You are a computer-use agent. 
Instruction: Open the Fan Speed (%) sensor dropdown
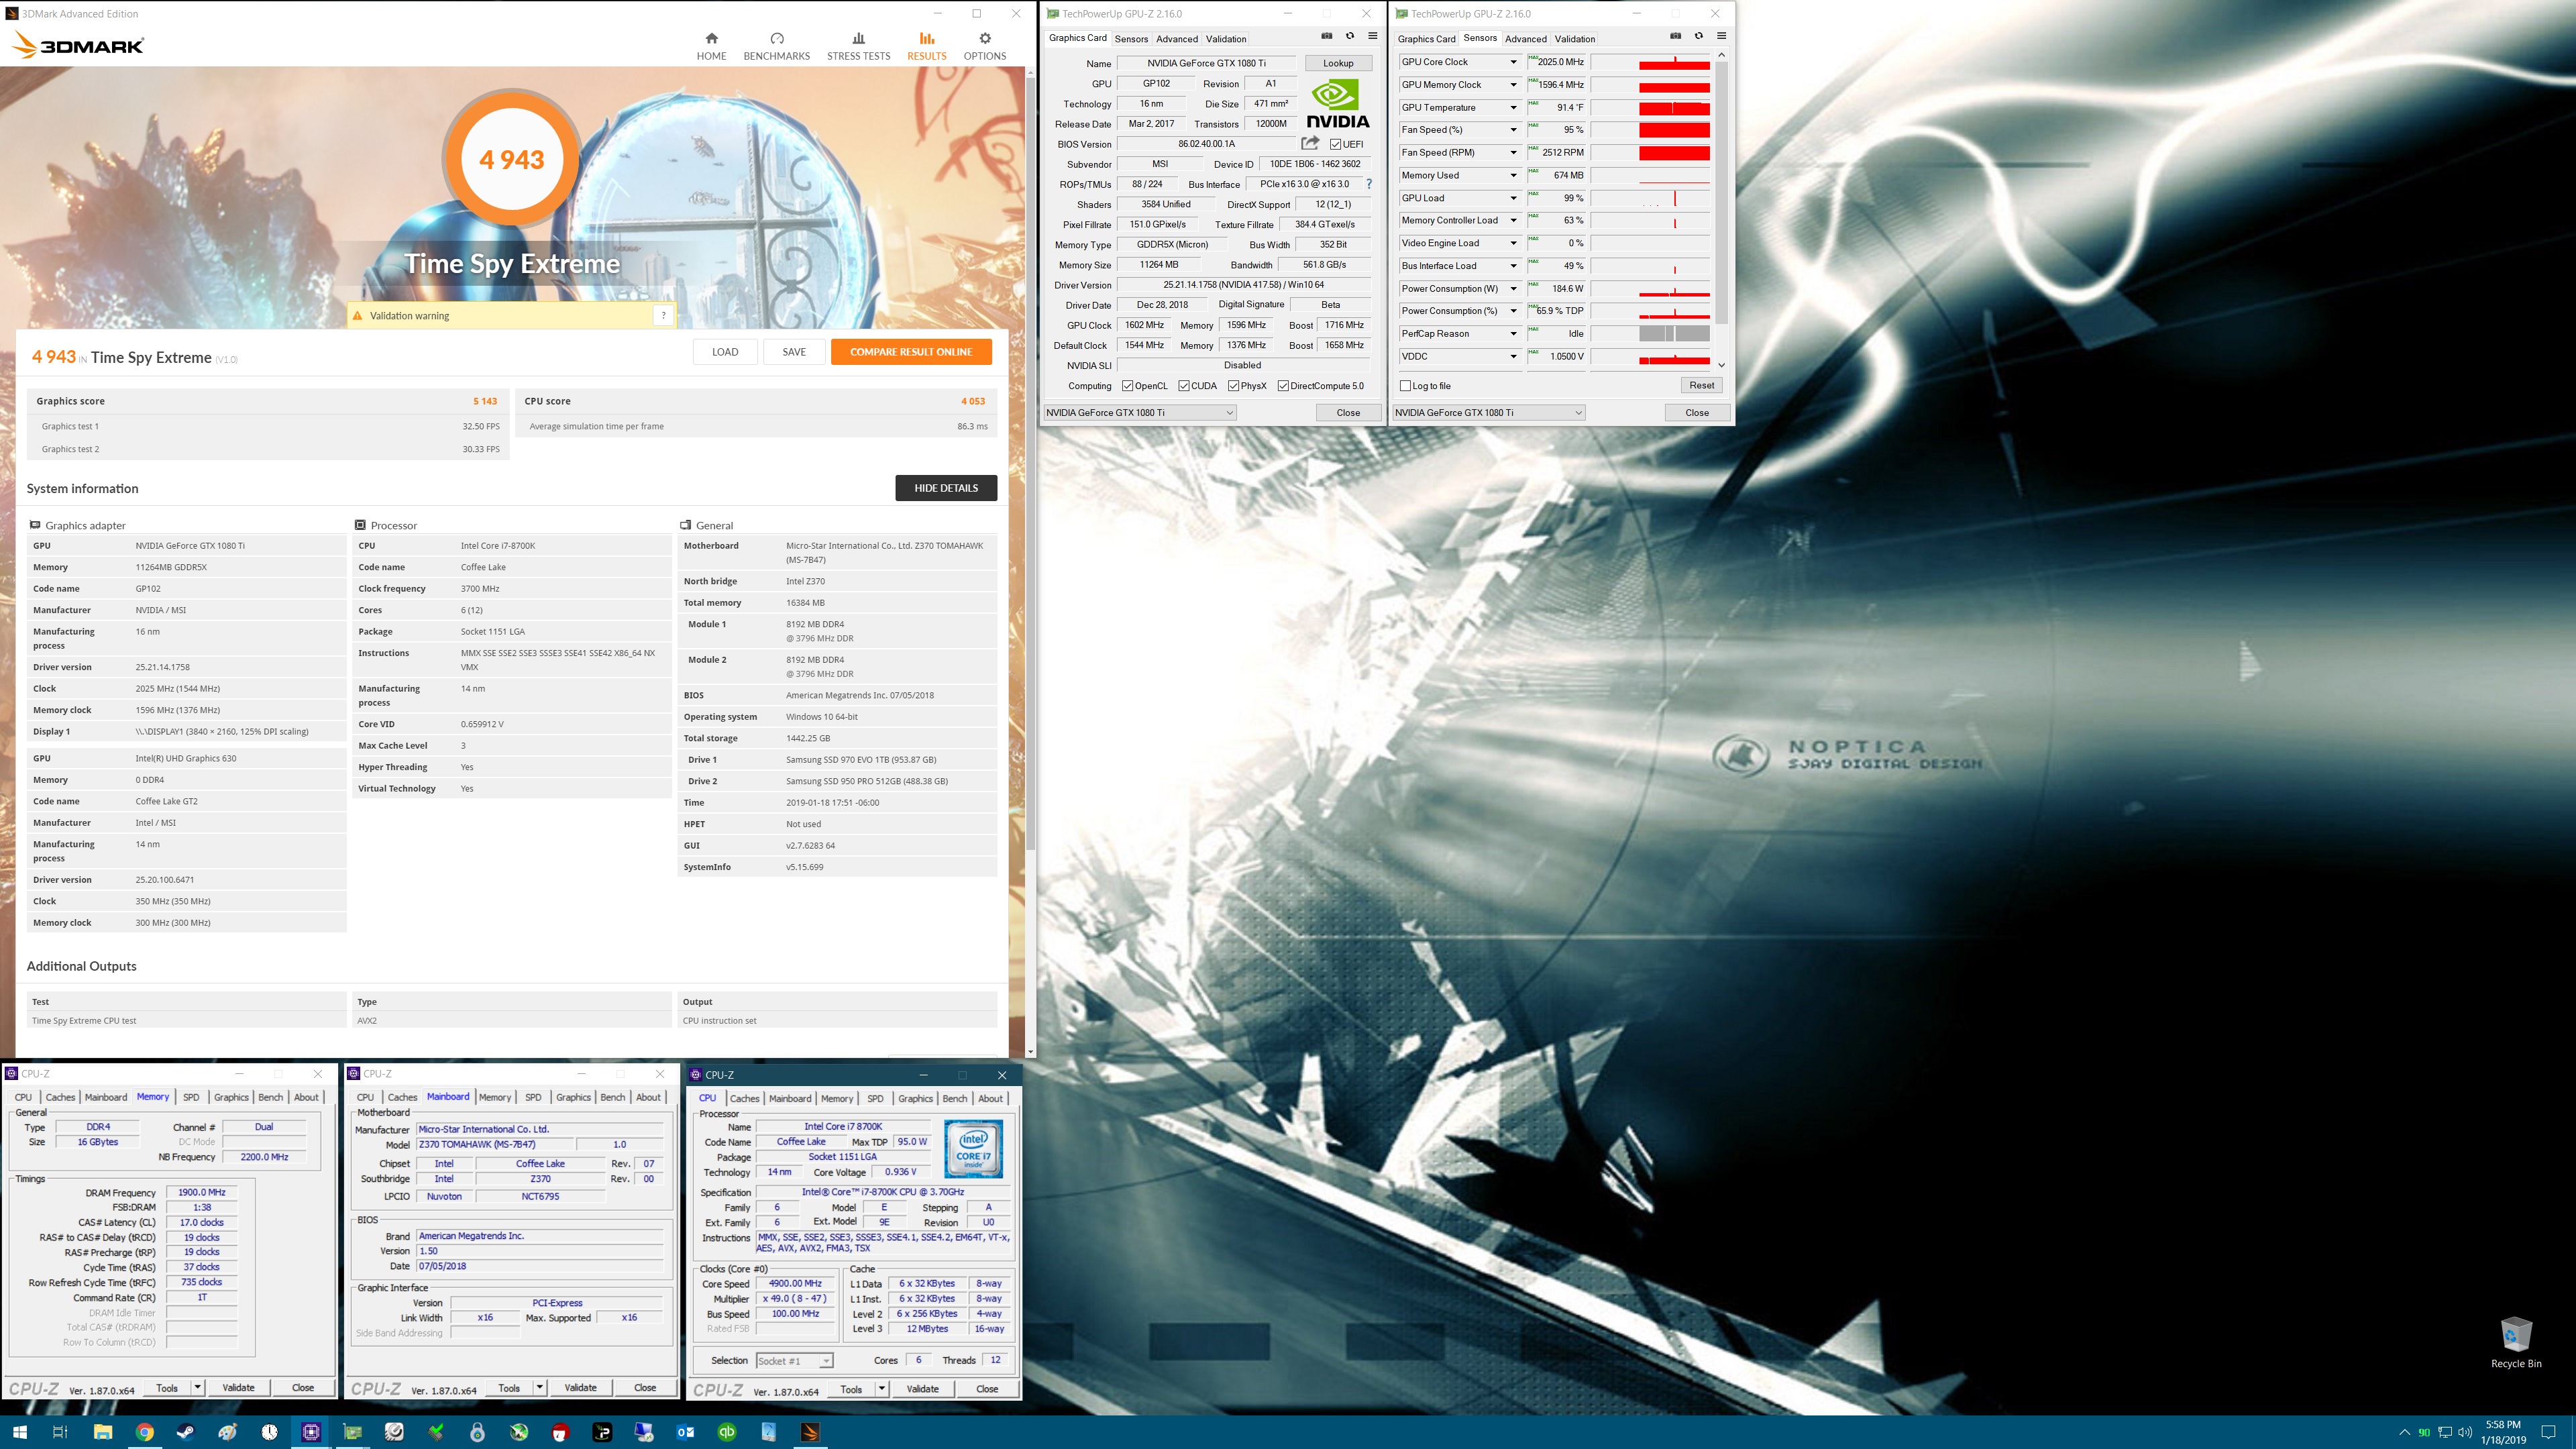[x=1513, y=130]
